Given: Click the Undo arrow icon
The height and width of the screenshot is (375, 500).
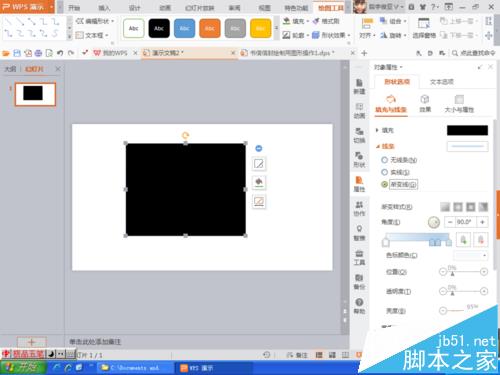Looking at the screenshot, I should (60, 53).
